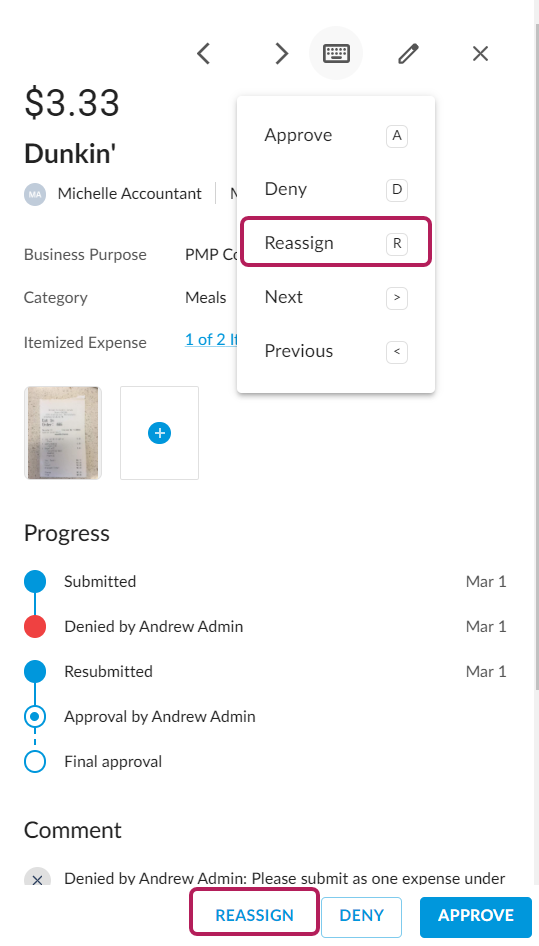Click the pencil edit icon

click(409, 54)
